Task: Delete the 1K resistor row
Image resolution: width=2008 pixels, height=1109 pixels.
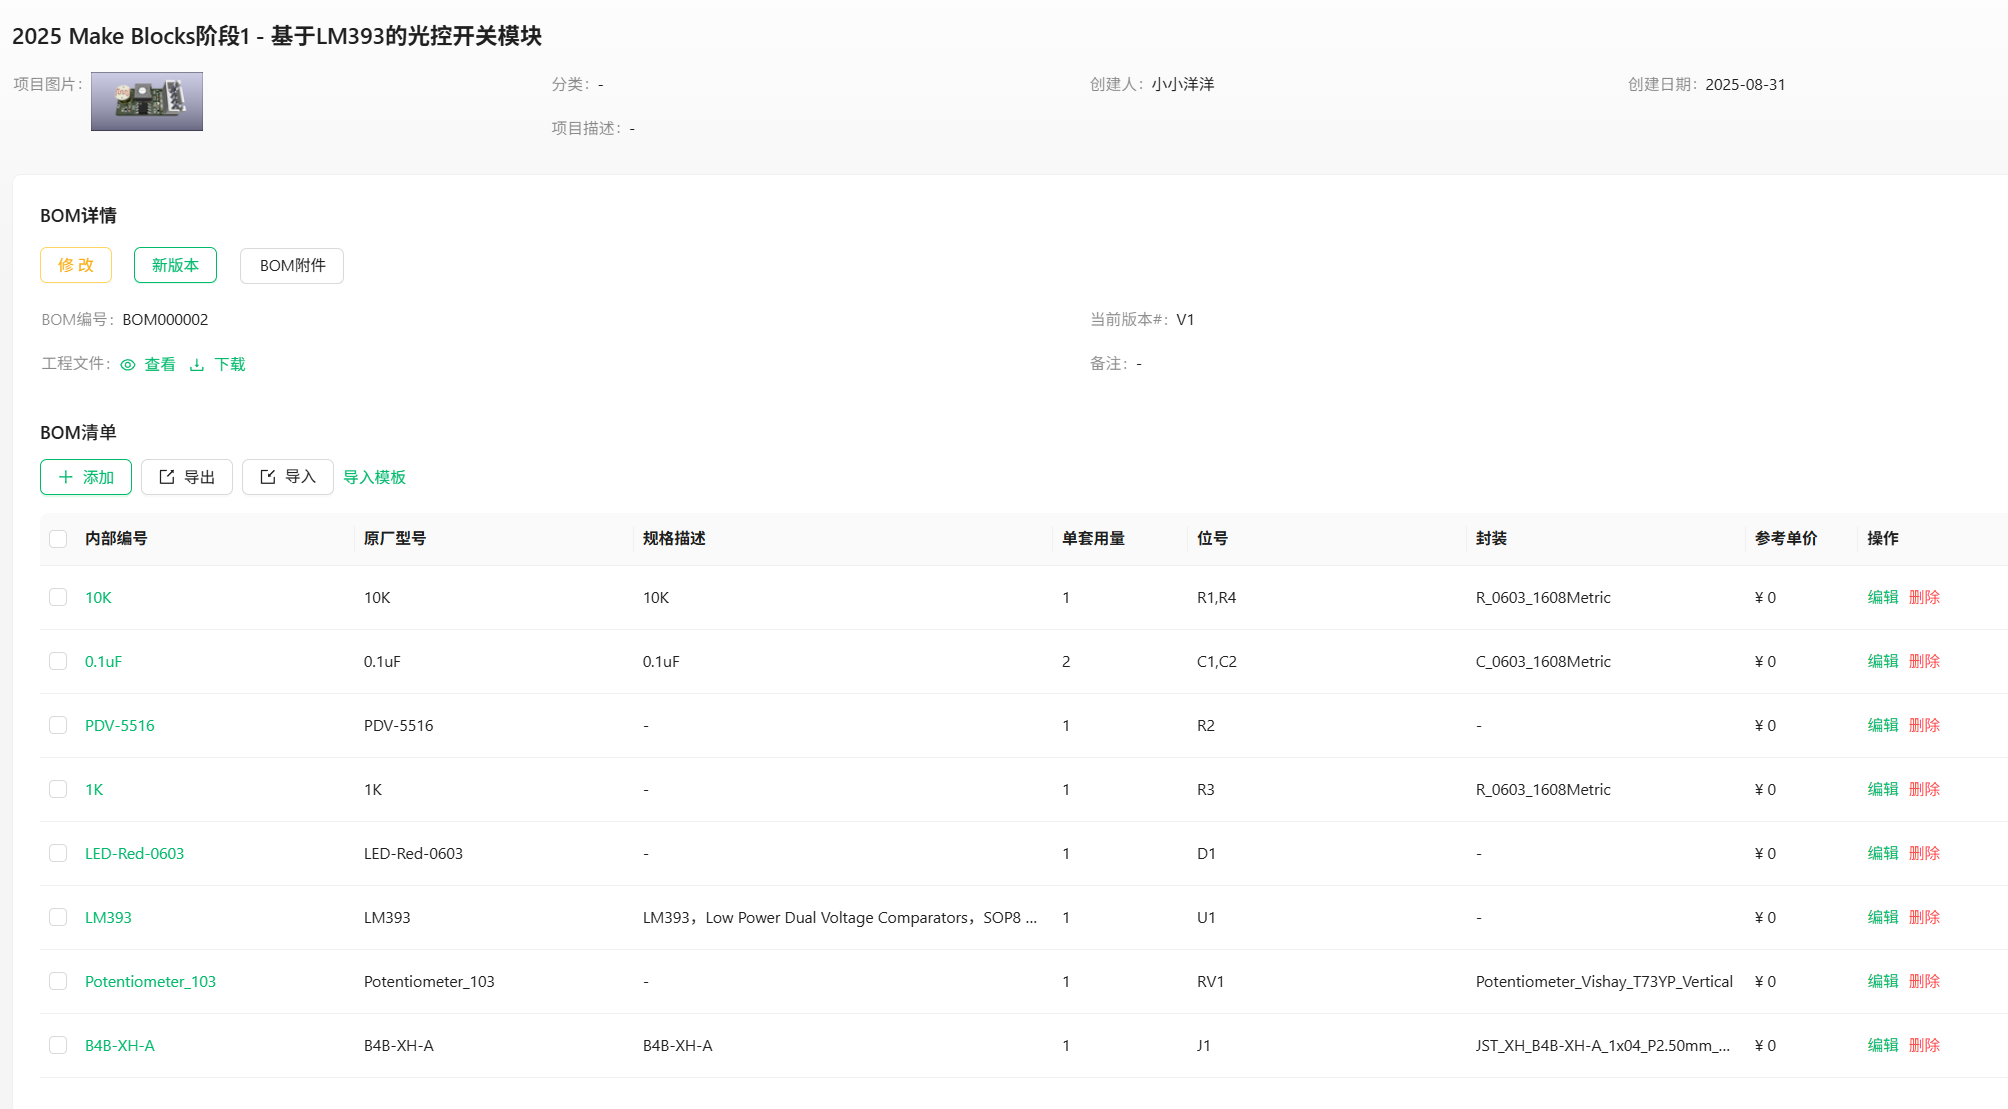Action: point(1924,789)
